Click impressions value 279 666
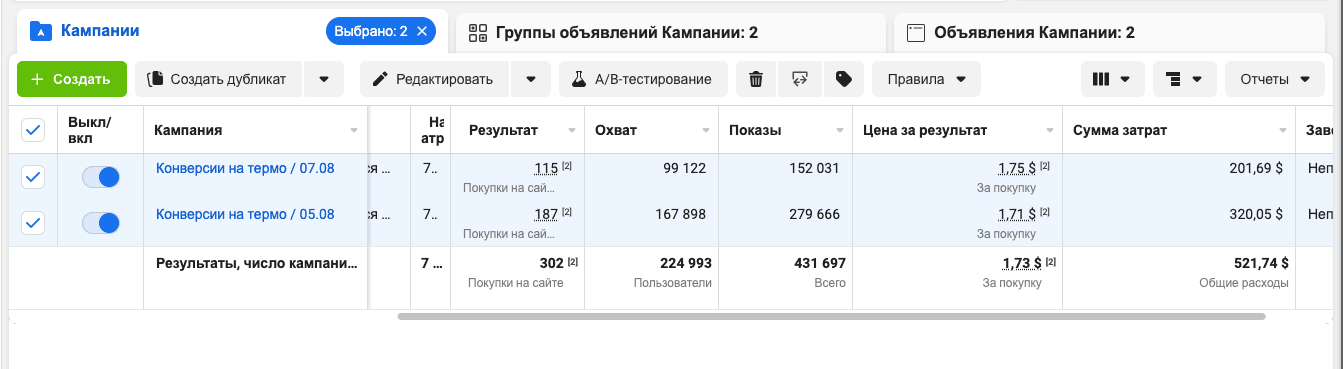Image resolution: width=1343 pixels, height=369 pixels. click(814, 214)
